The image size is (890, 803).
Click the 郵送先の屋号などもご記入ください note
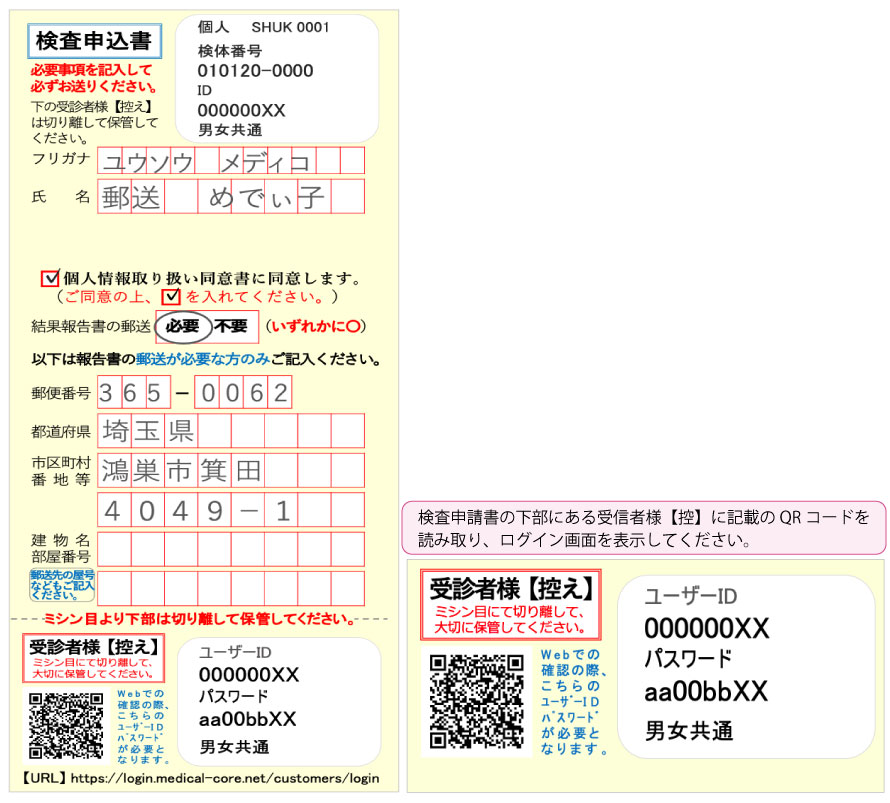pyautogui.click(x=62, y=585)
